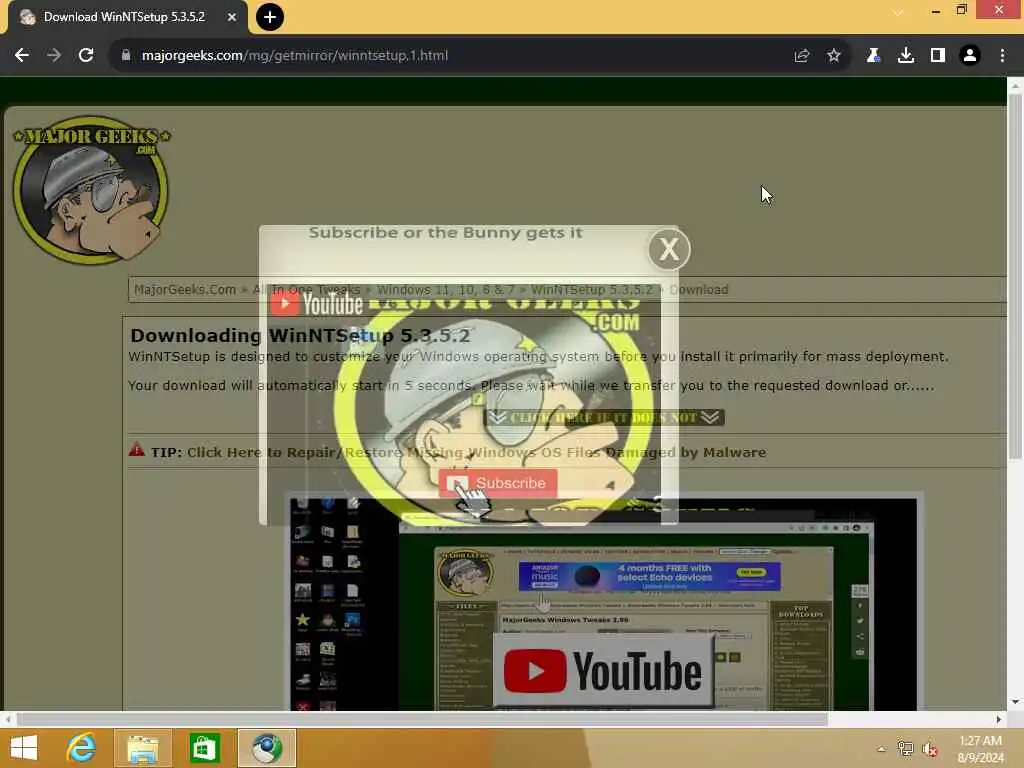
Task: Click the Downloading WinNTSetup 5.3.5.2 heading
Action: point(300,336)
